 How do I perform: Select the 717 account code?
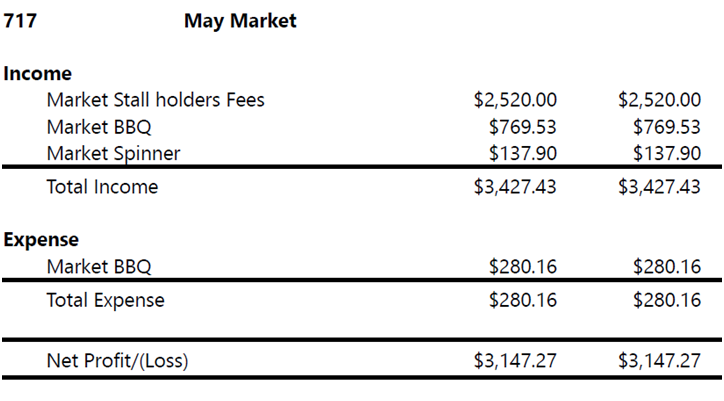[x=20, y=21]
